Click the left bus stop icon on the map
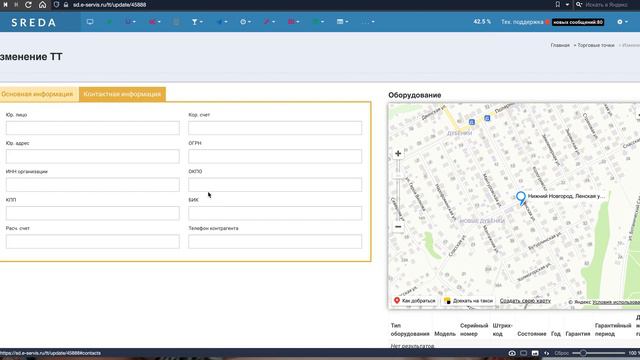 click(x=471, y=122)
